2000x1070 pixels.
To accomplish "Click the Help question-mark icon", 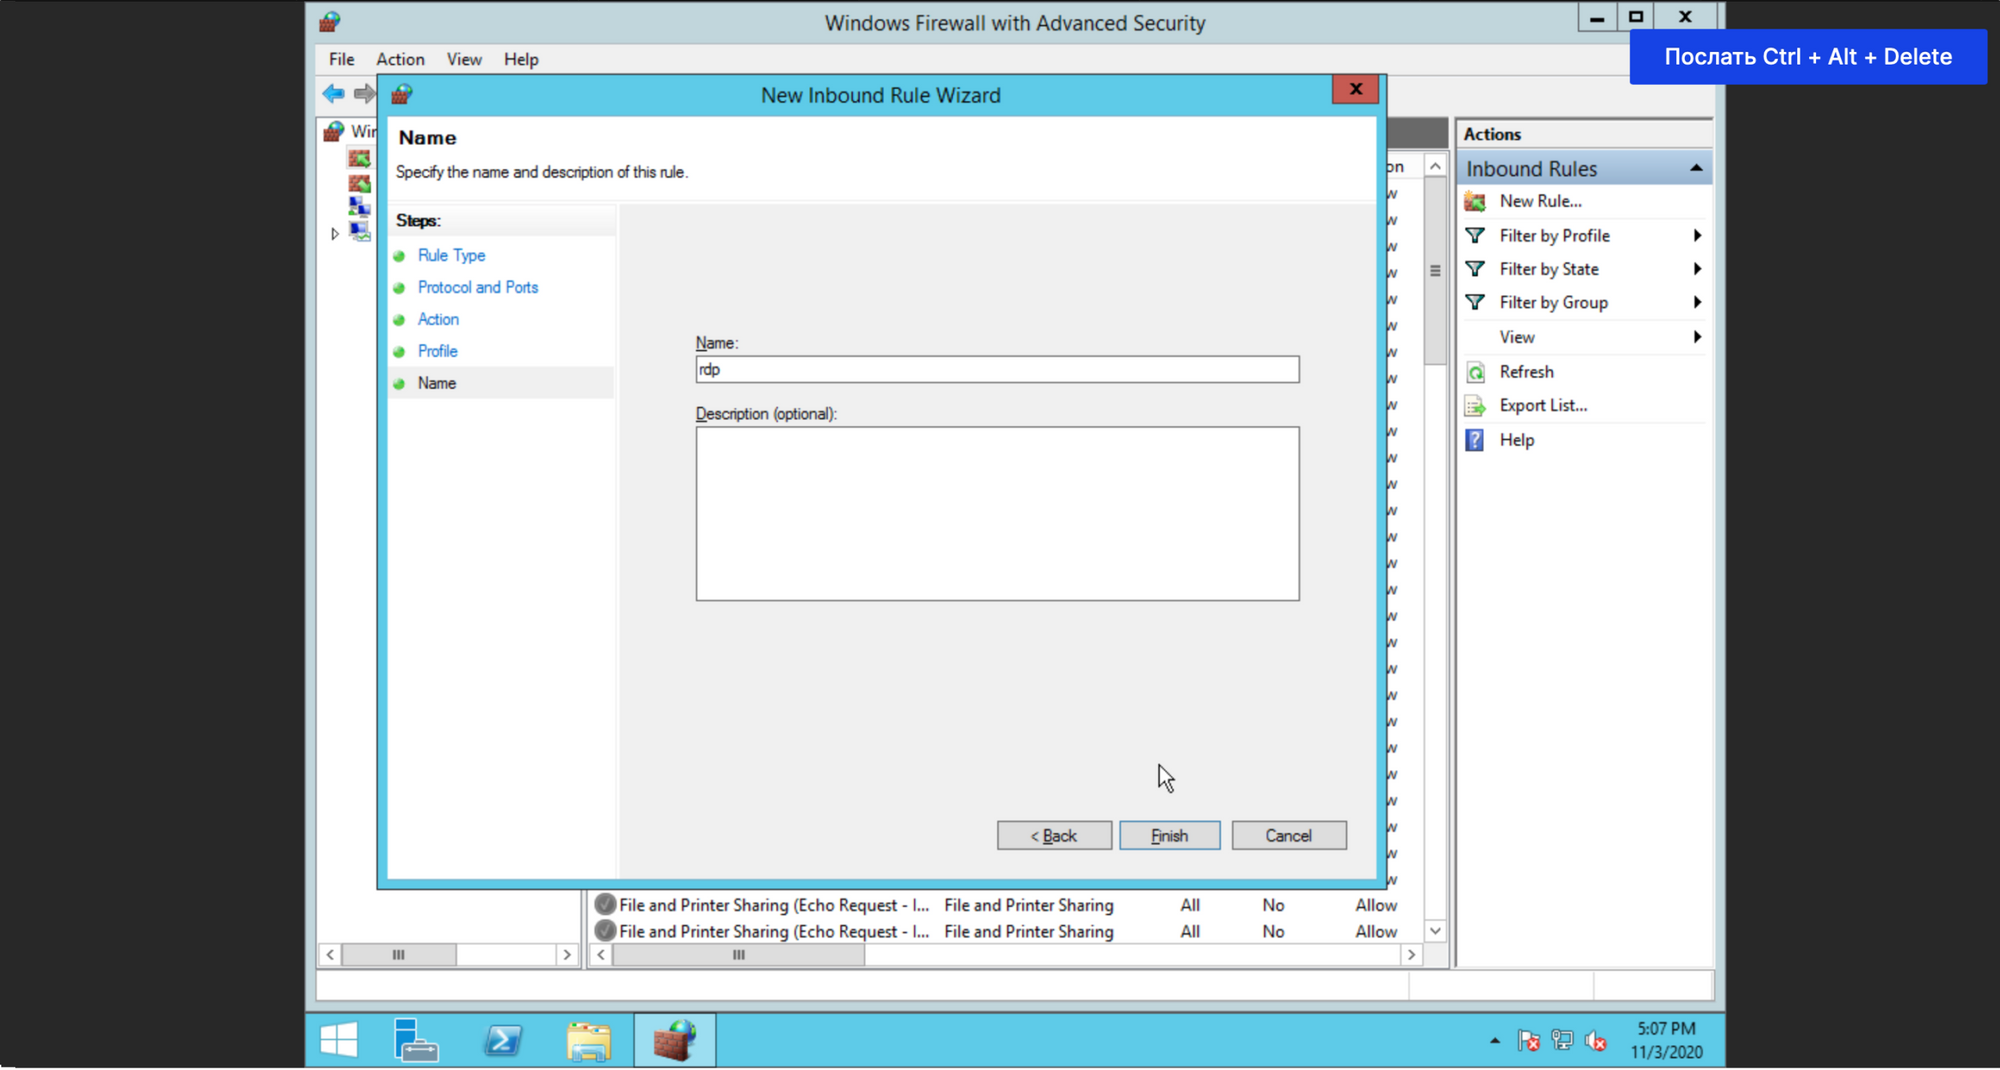I will [x=1475, y=440].
